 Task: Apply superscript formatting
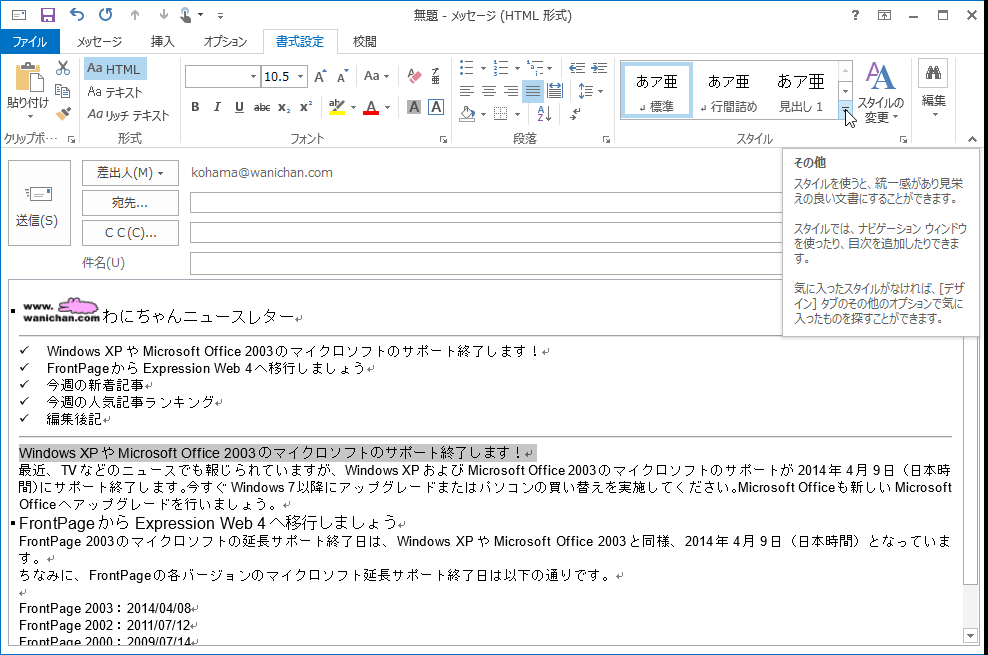[306, 107]
